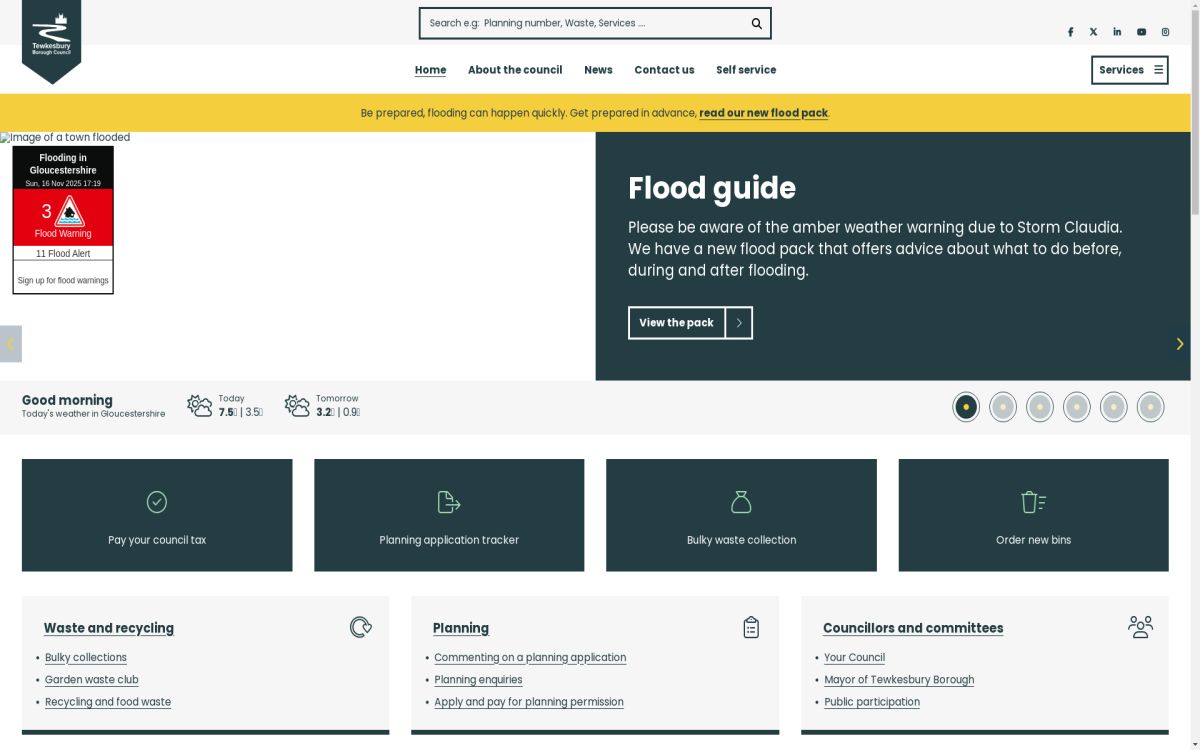Select the last carousel indicator dot
This screenshot has height=750, width=1200.
[1150, 407]
